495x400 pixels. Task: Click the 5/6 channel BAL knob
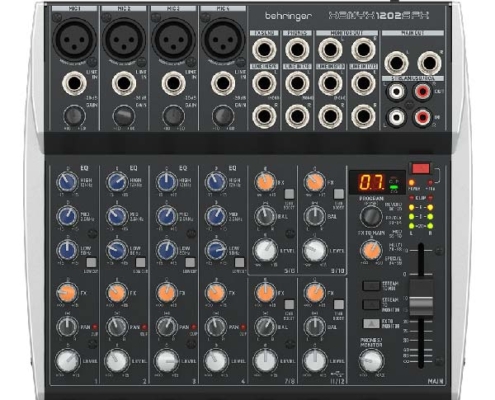265,216
